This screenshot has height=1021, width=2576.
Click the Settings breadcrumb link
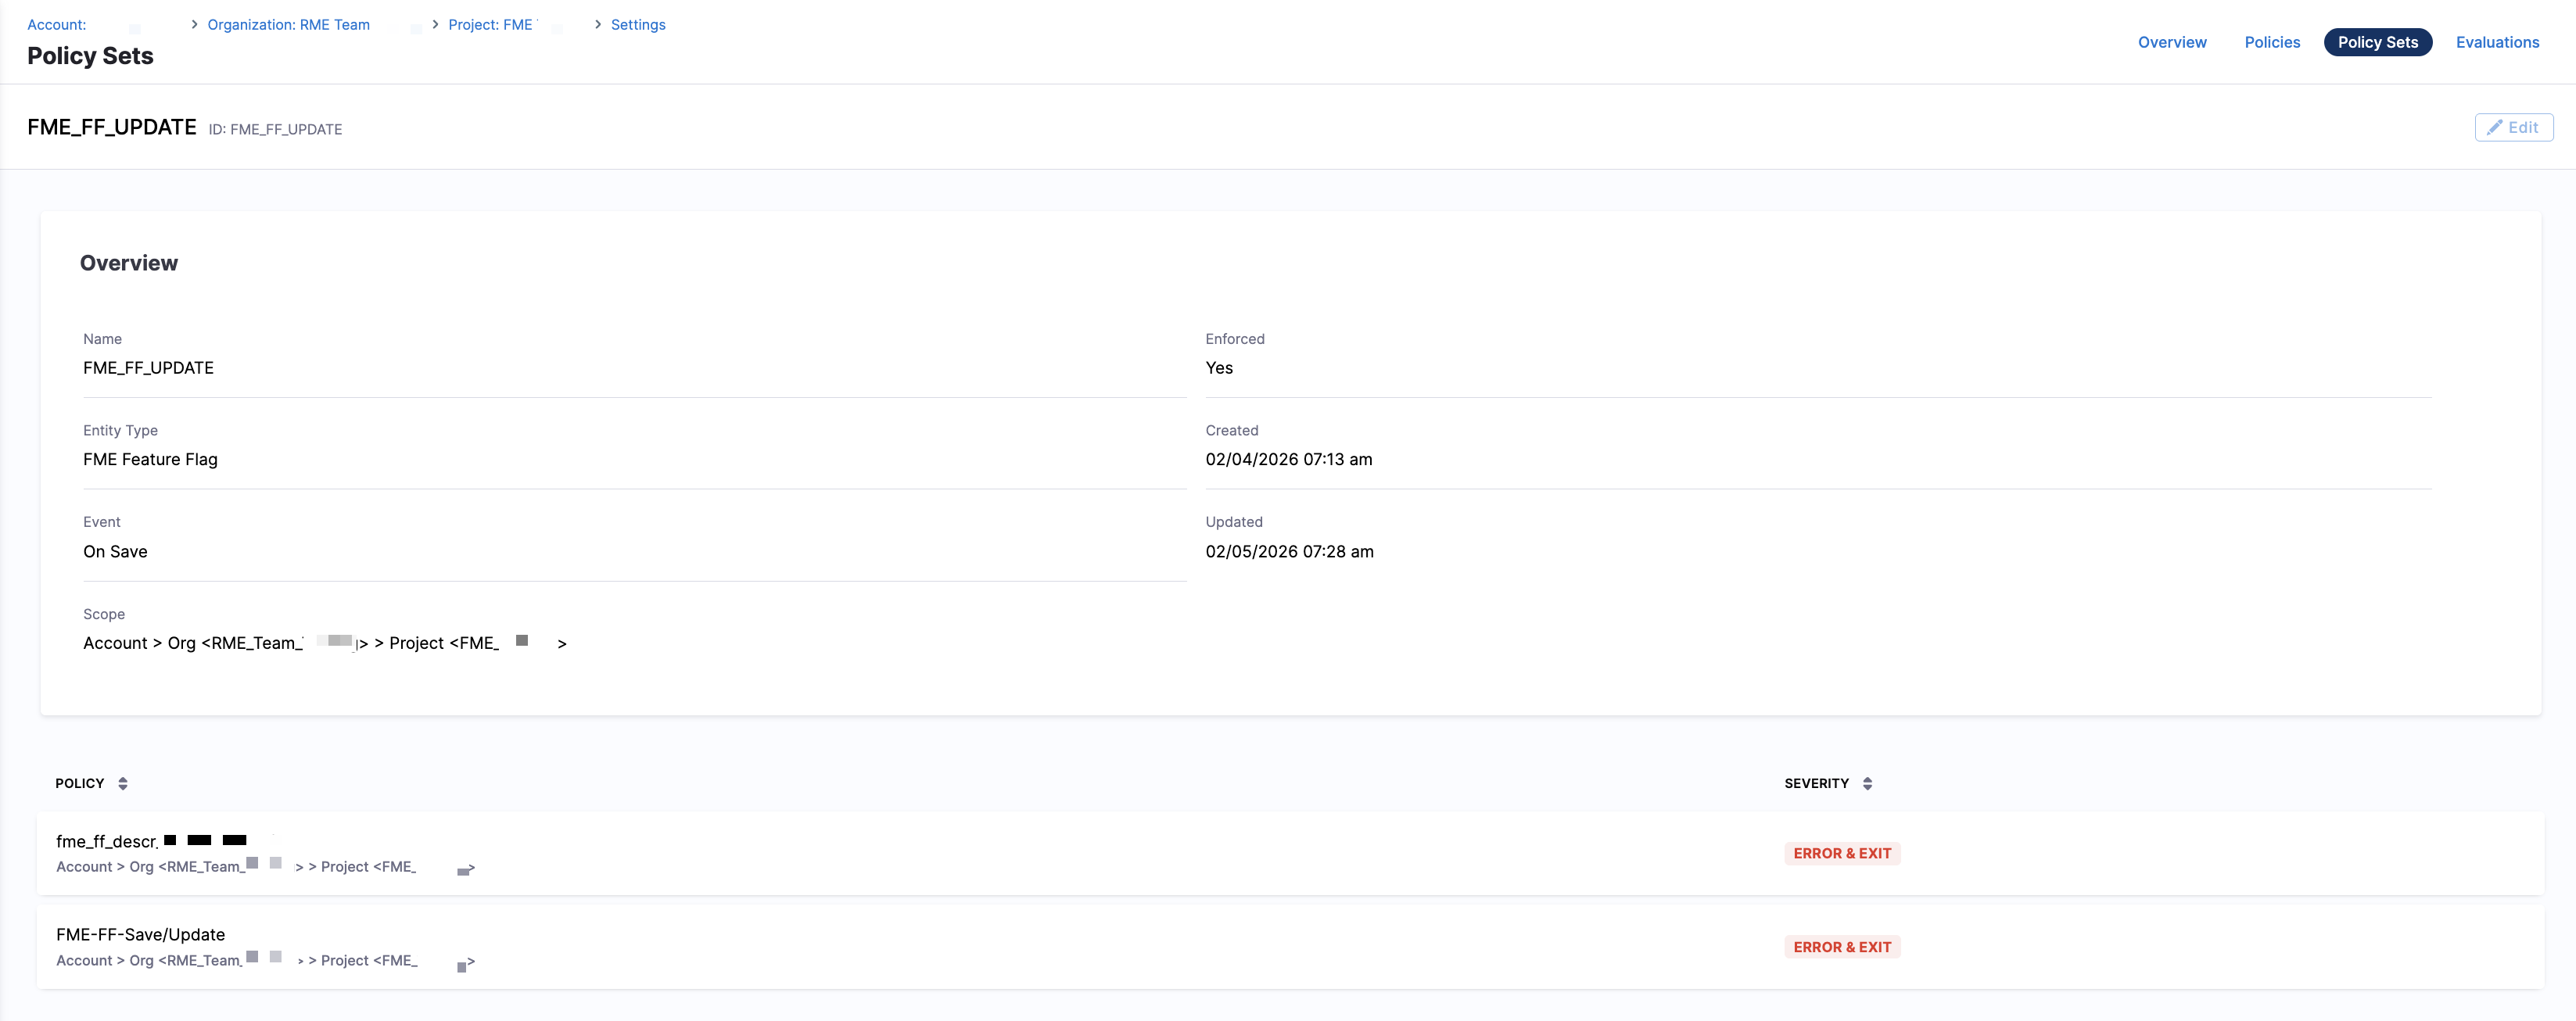click(x=637, y=24)
